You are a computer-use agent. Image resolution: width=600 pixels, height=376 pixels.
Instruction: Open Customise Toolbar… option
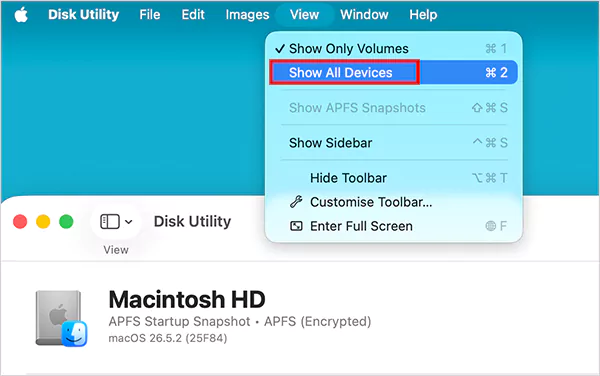pyautogui.click(x=393, y=202)
